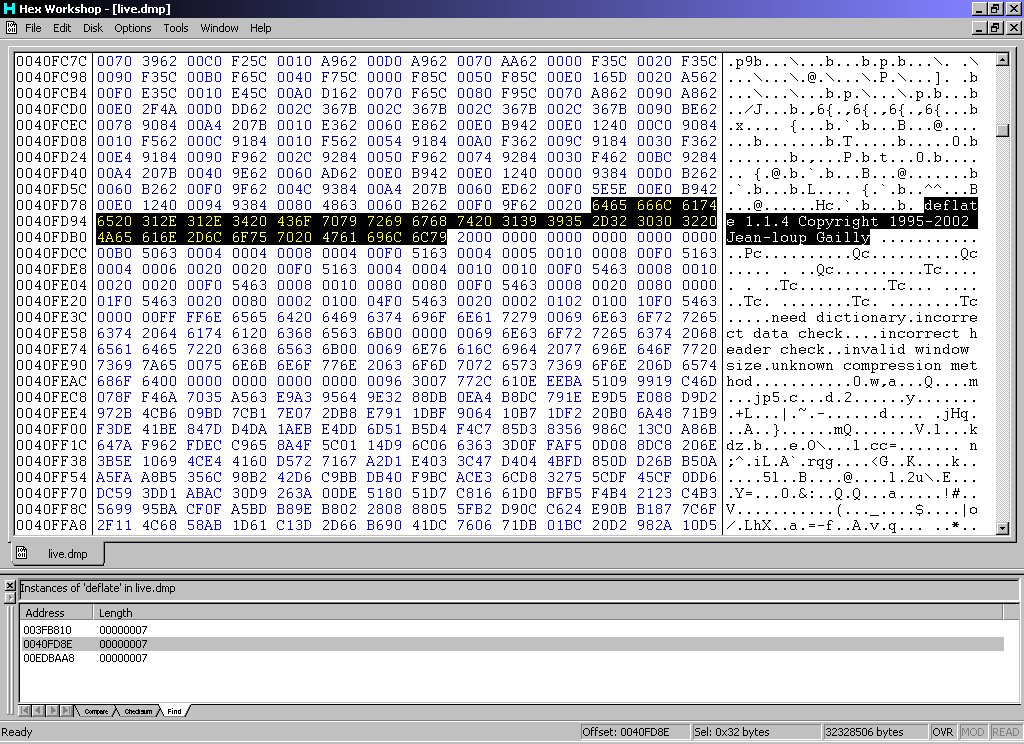Click 'Instances of deflate in live.dmp' heading
Screen dimensions: 1024x744
pos(98,588)
